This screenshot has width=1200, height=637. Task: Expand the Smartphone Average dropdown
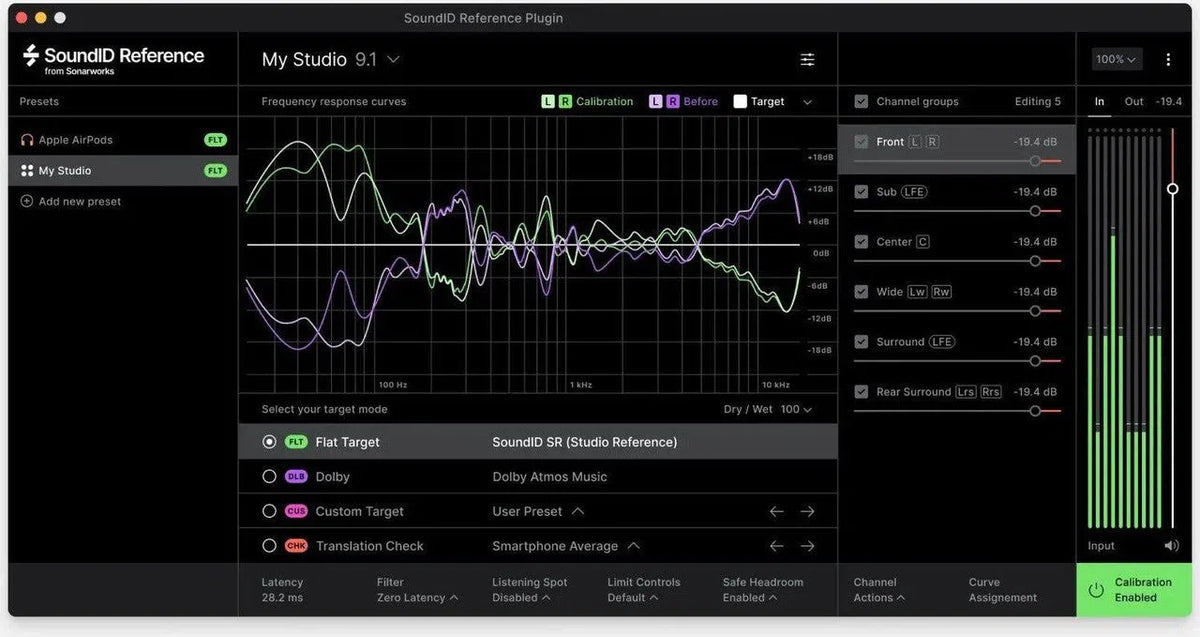635,545
